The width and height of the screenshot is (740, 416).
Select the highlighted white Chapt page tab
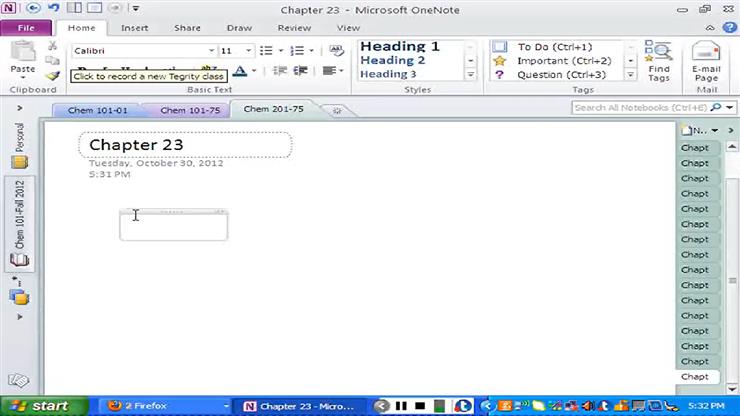(697, 377)
